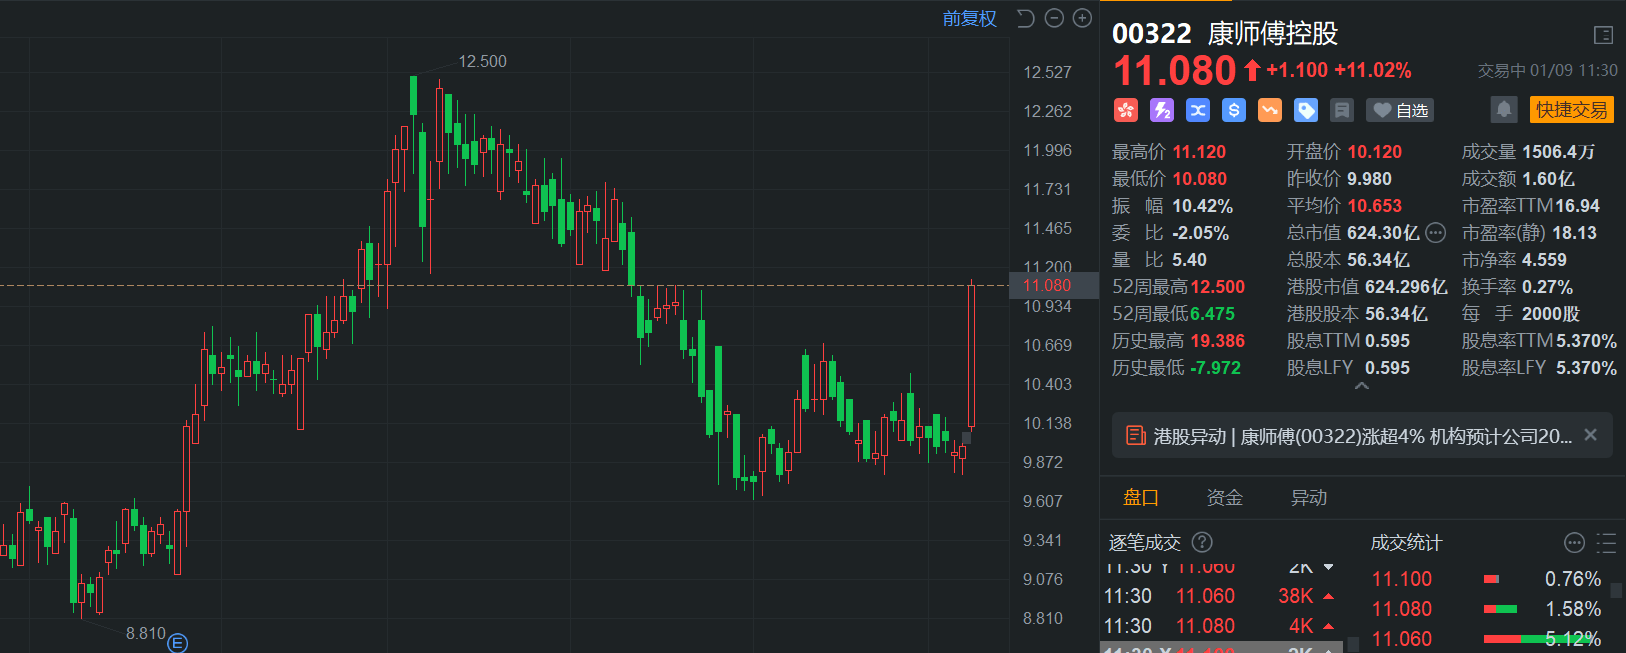The image size is (1626, 653).
Task: Click the blue price tag icon
Action: point(1306,110)
